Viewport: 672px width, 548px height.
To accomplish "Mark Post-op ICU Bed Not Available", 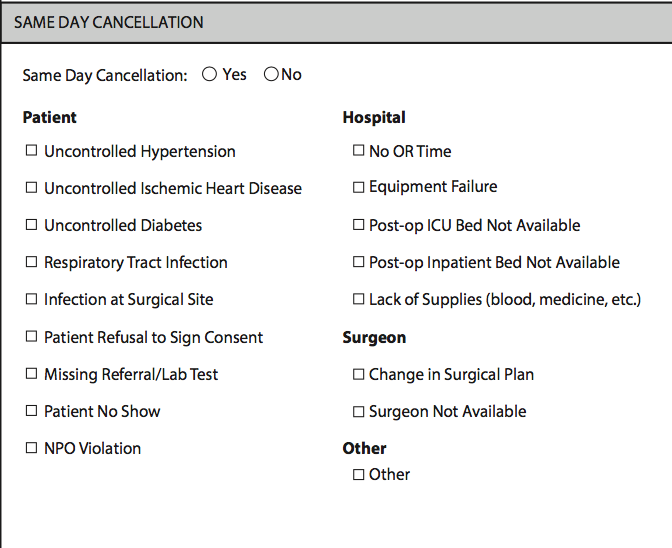I will 358,225.
